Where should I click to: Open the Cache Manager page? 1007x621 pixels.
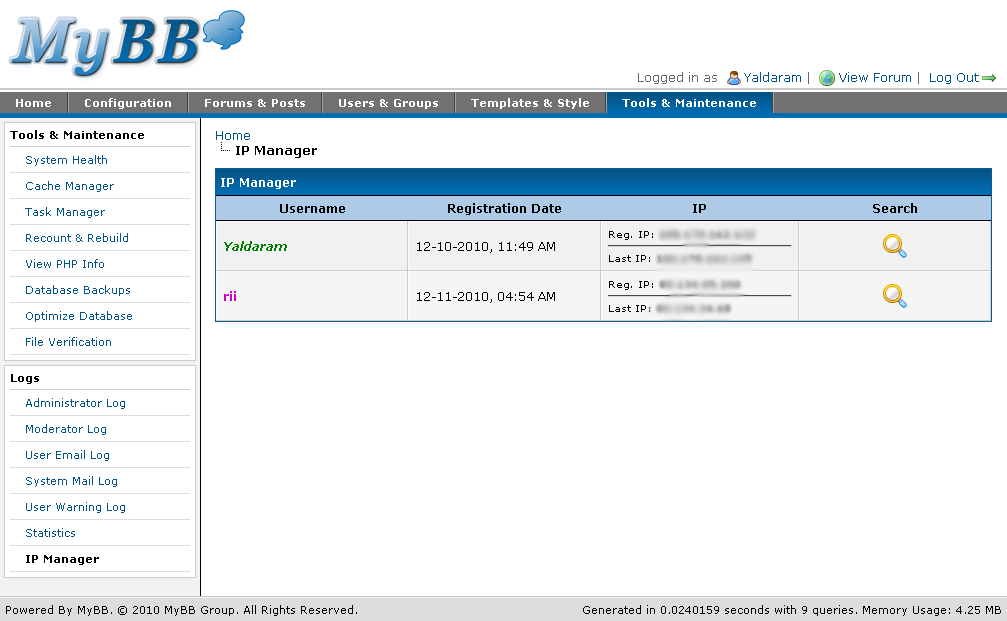(69, 186)
